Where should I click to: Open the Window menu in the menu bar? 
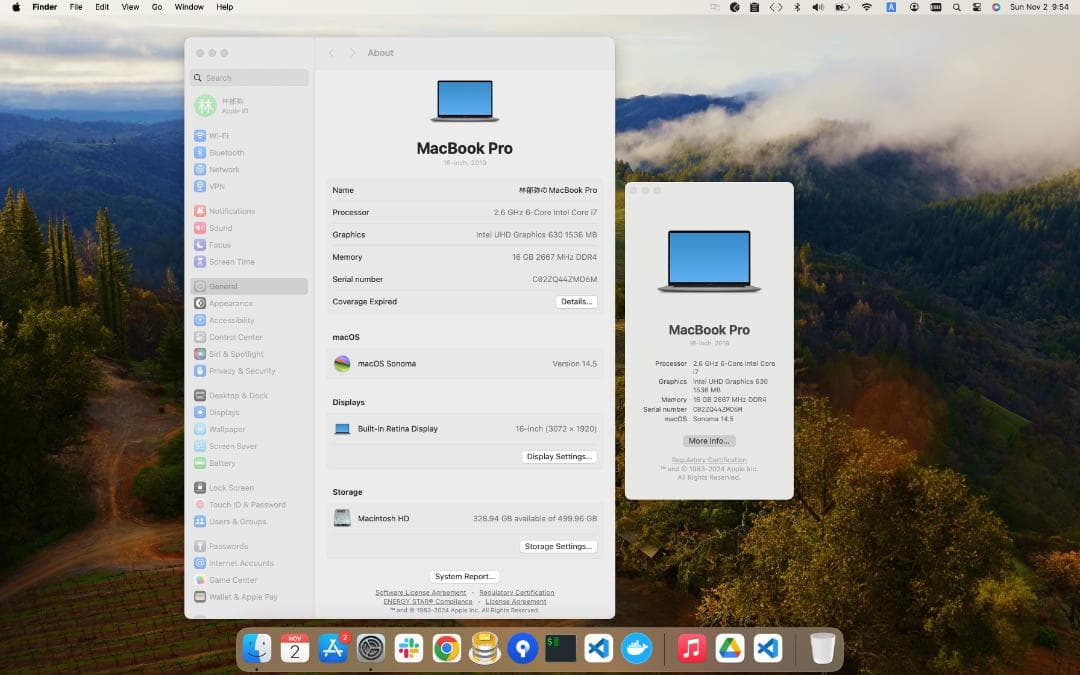point(188,7)
